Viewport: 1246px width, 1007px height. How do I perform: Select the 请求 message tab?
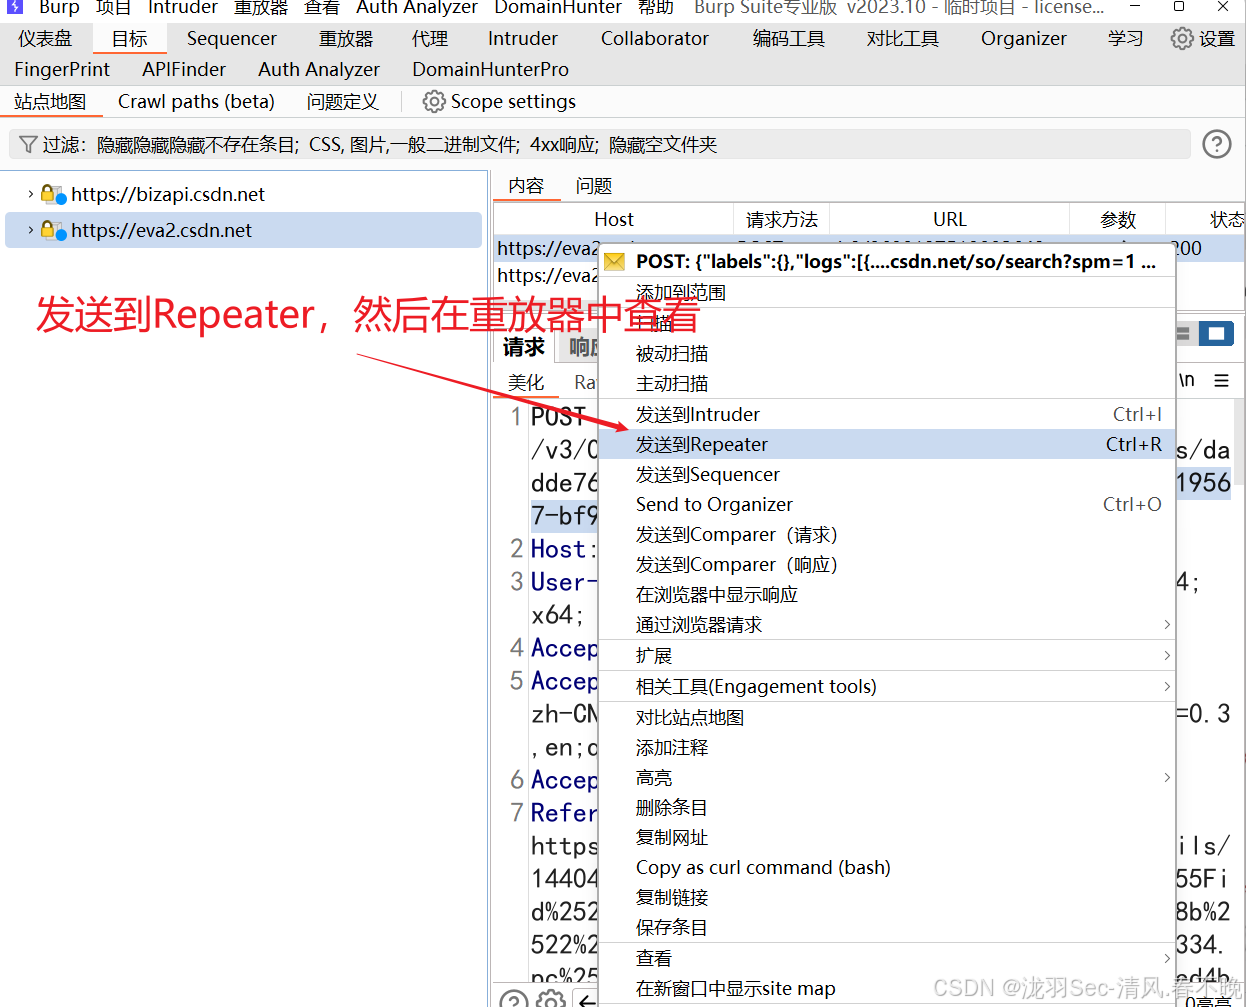[x=524, y=347]
